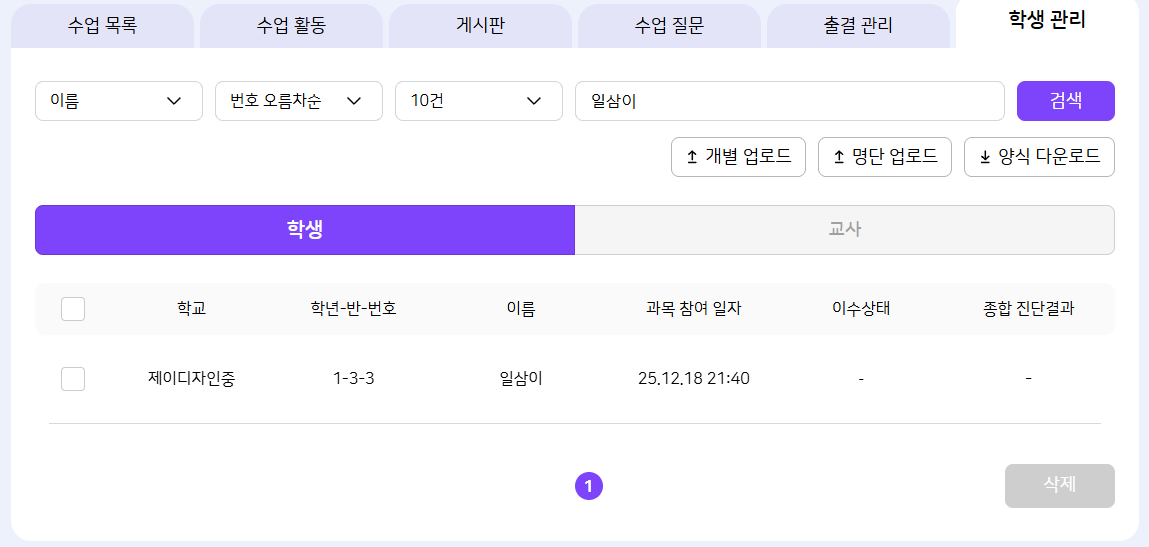
Task: Select the 학생 list toggle
Action: (305, 230)
